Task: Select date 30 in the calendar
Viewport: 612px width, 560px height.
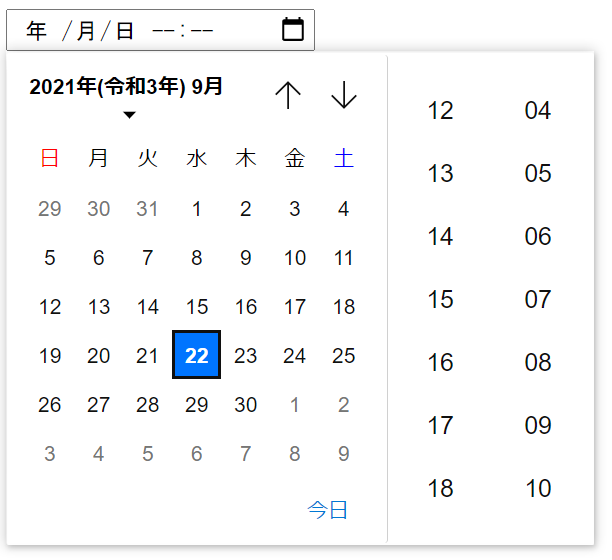Action: pyautogui.click(x=246, y=405)
